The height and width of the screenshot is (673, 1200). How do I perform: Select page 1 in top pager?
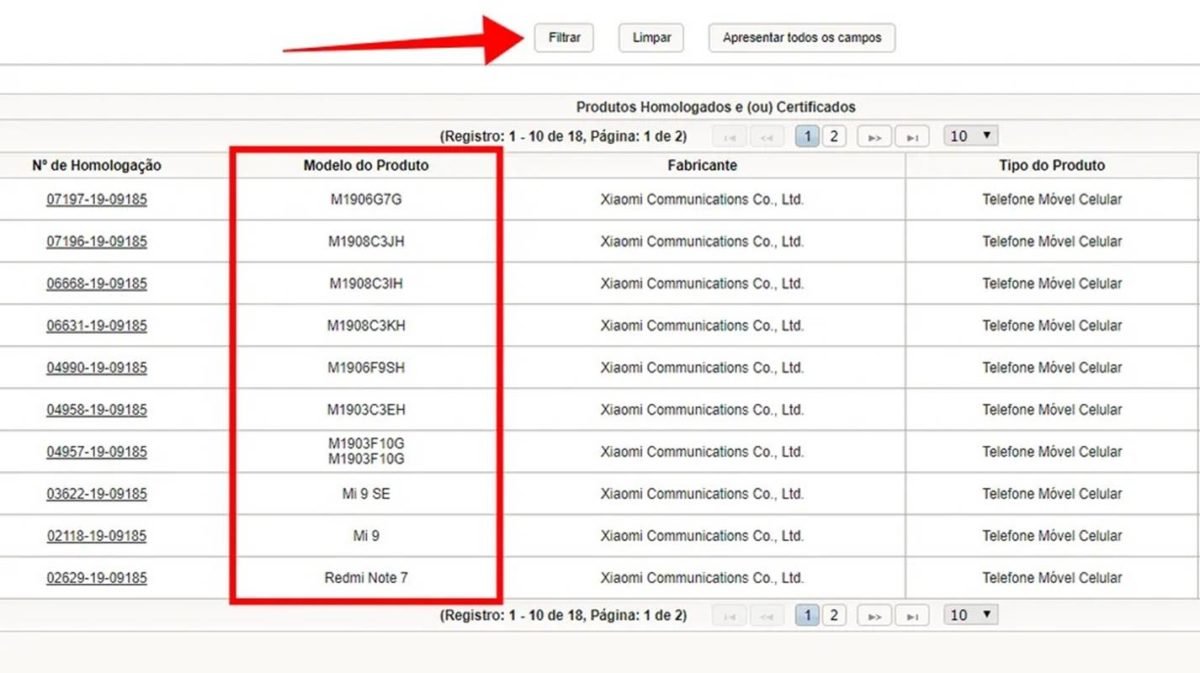coord(808,136)
